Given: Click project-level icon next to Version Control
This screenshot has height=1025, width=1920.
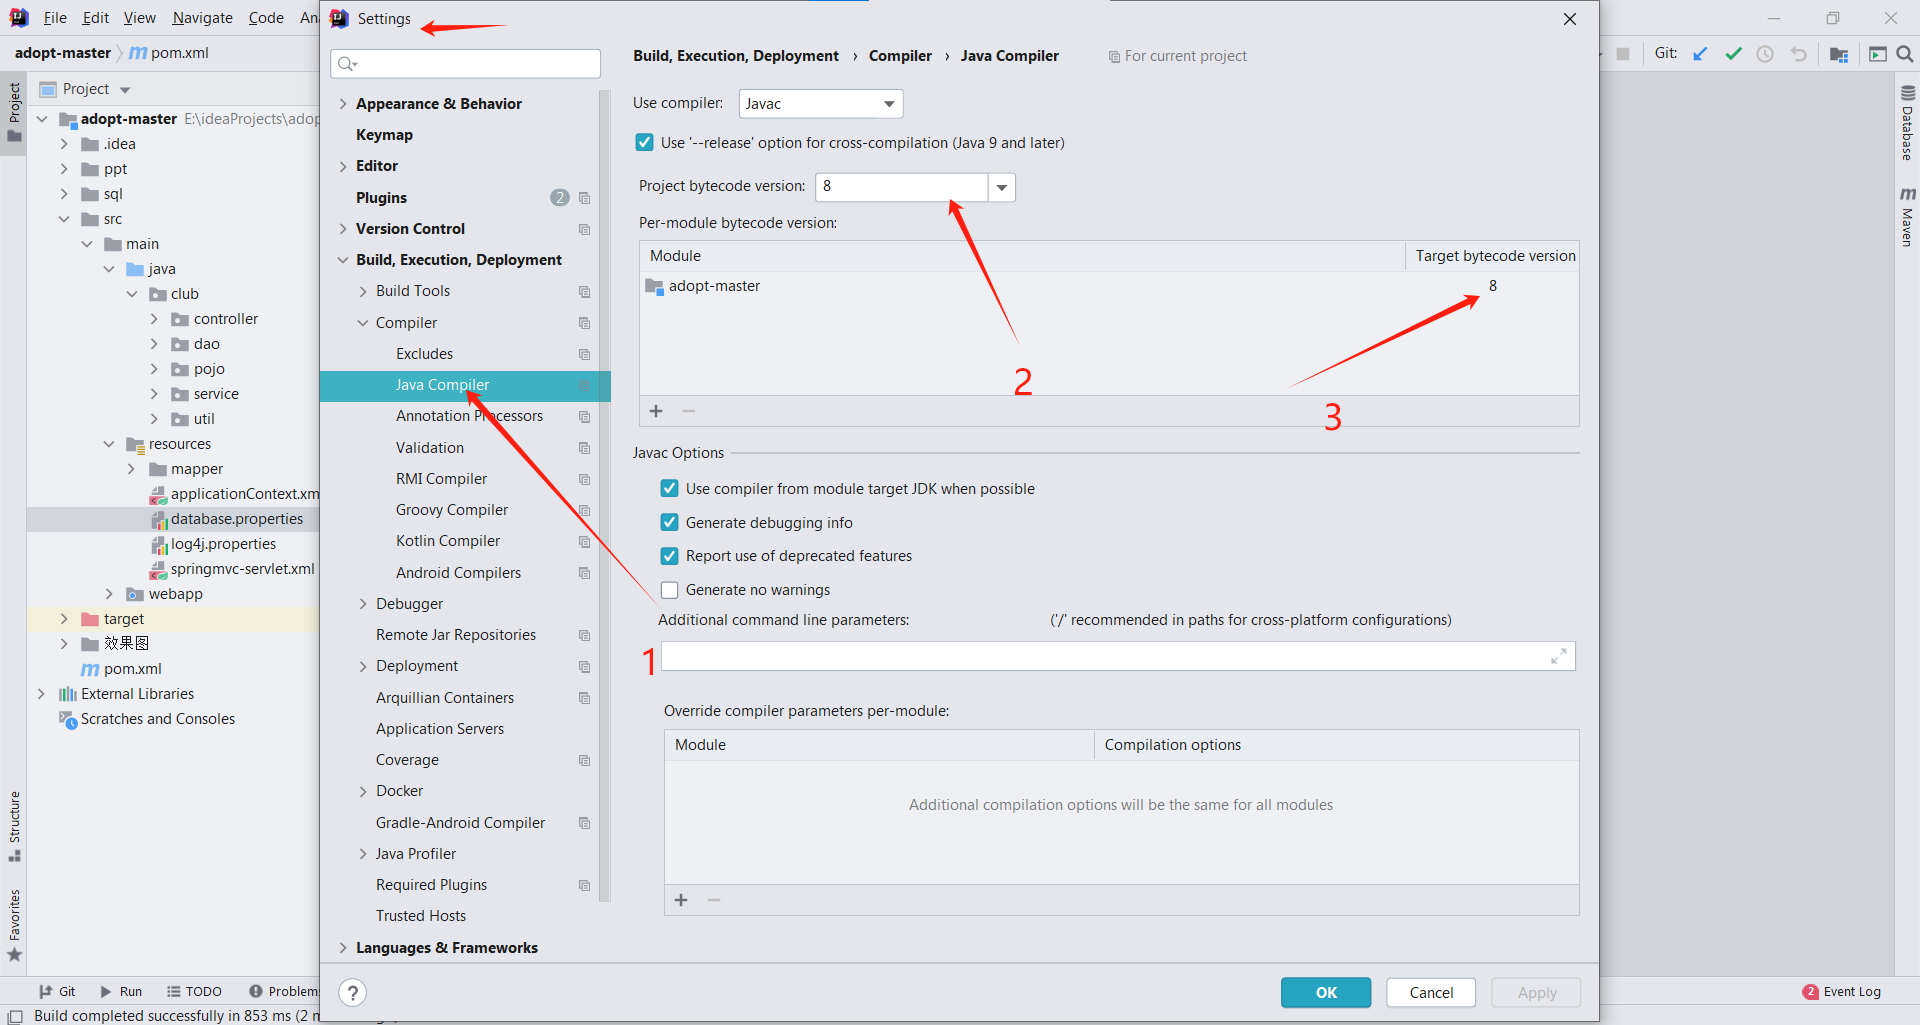Looking at the screenshot, I should (585, 229).
